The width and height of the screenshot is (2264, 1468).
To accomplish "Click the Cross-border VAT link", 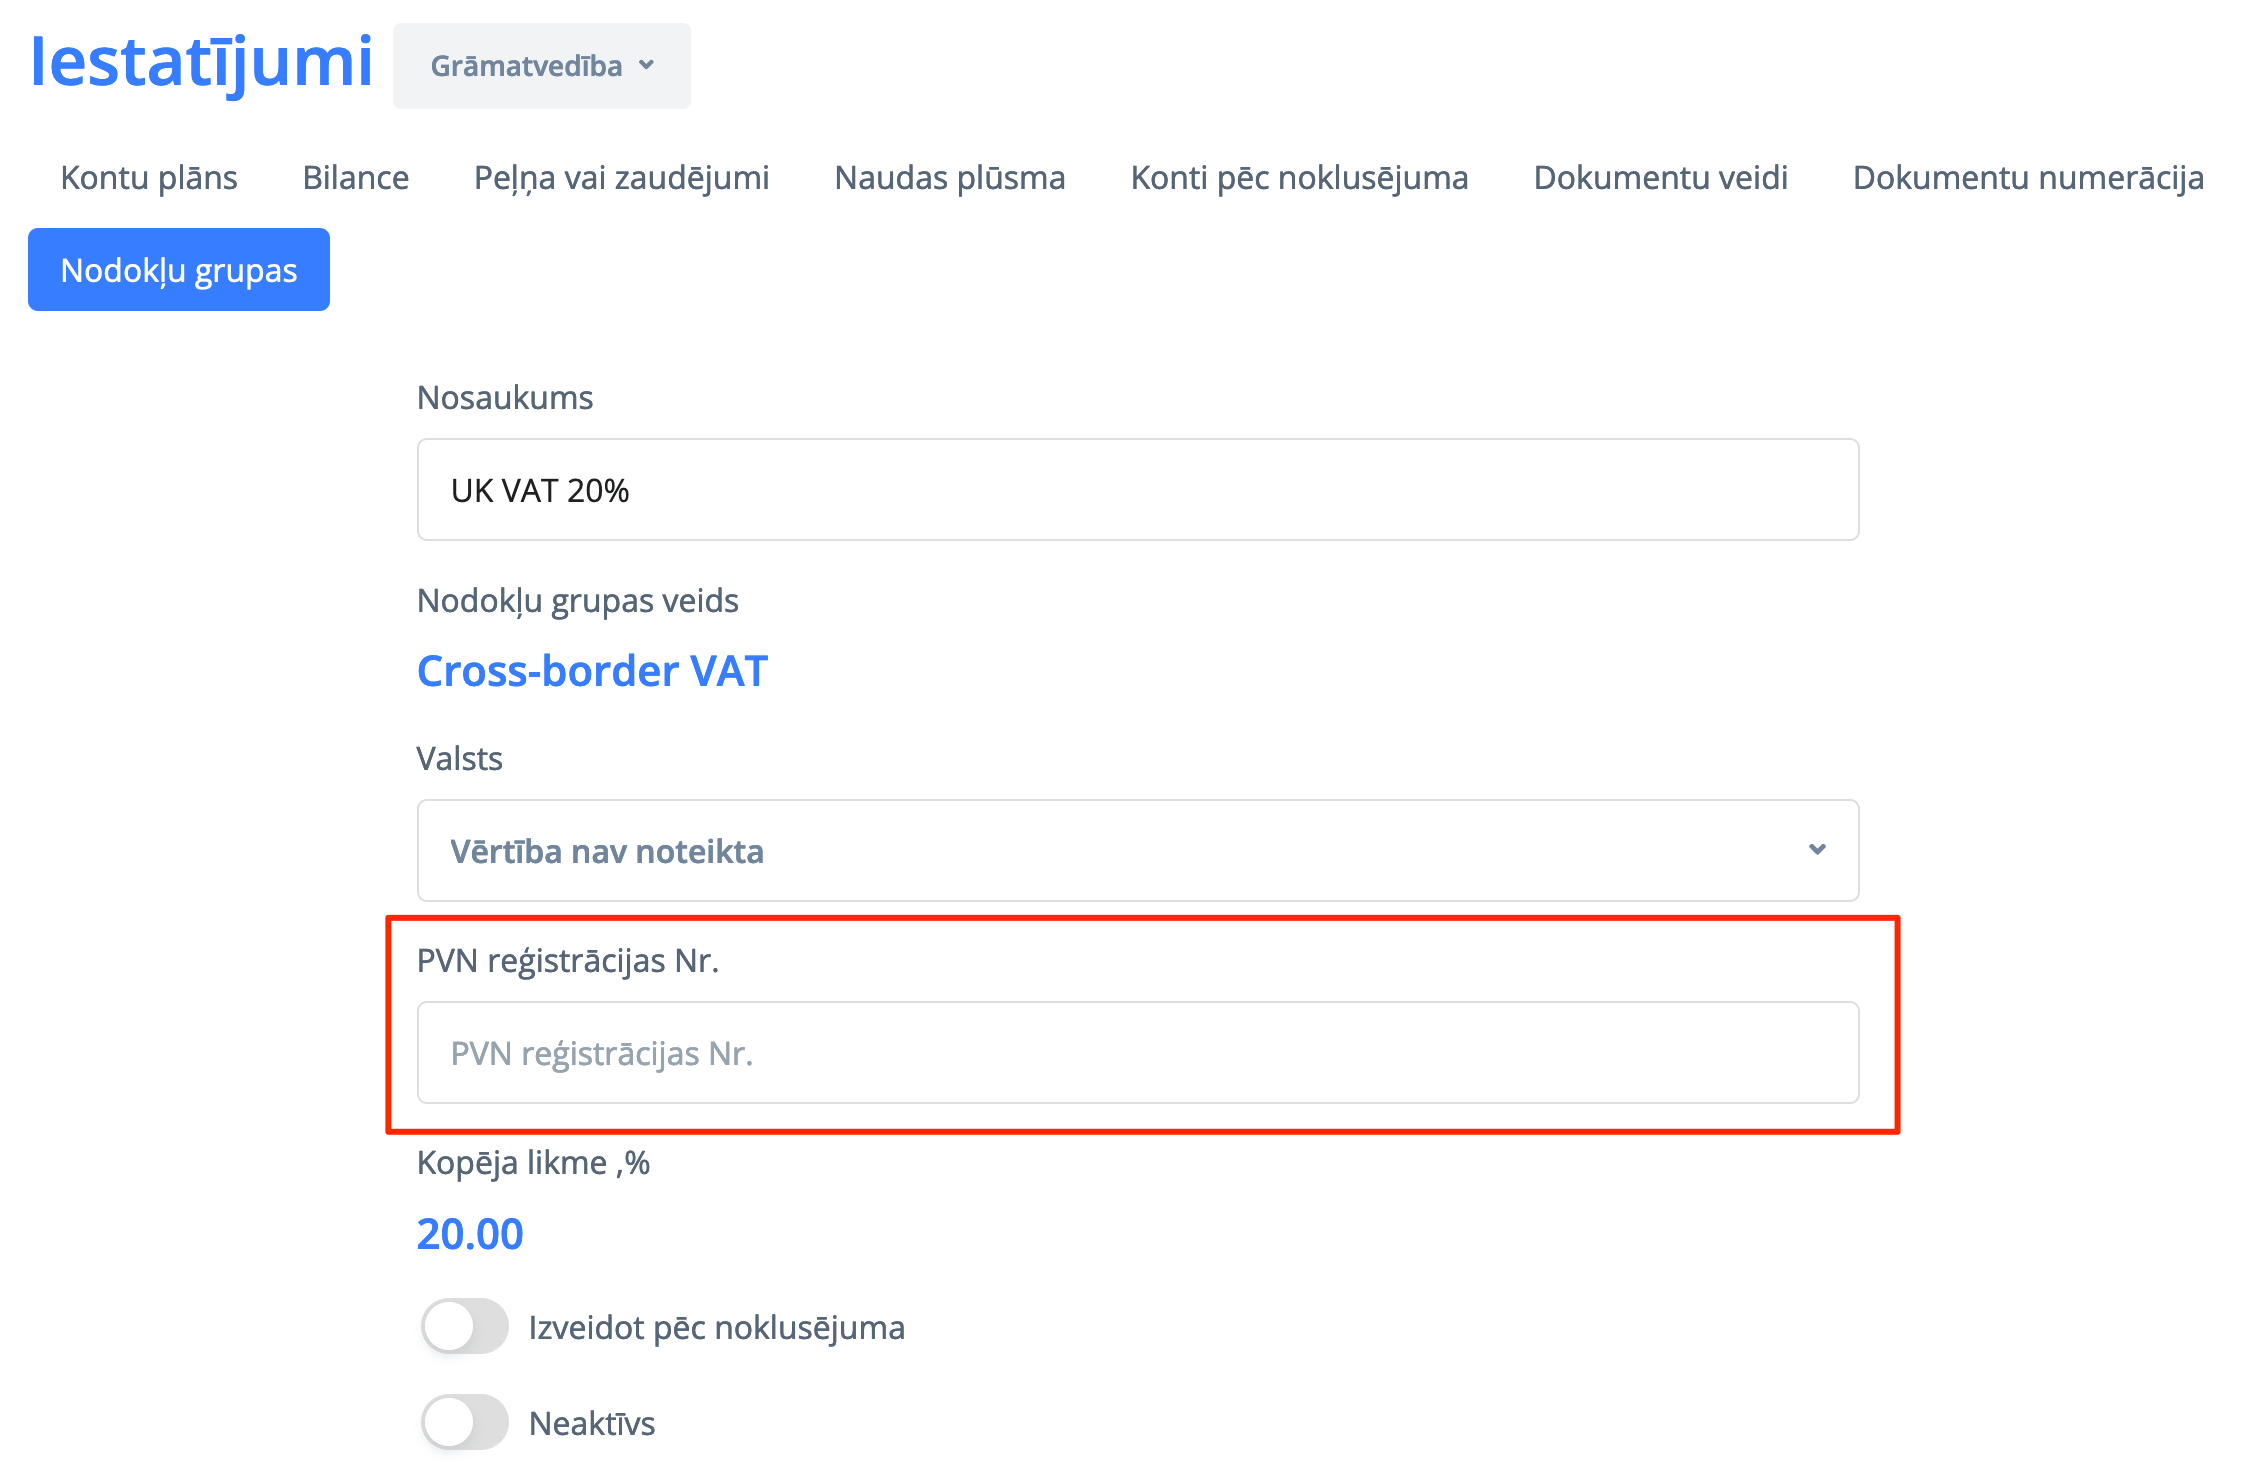I will tap(592, 671).
